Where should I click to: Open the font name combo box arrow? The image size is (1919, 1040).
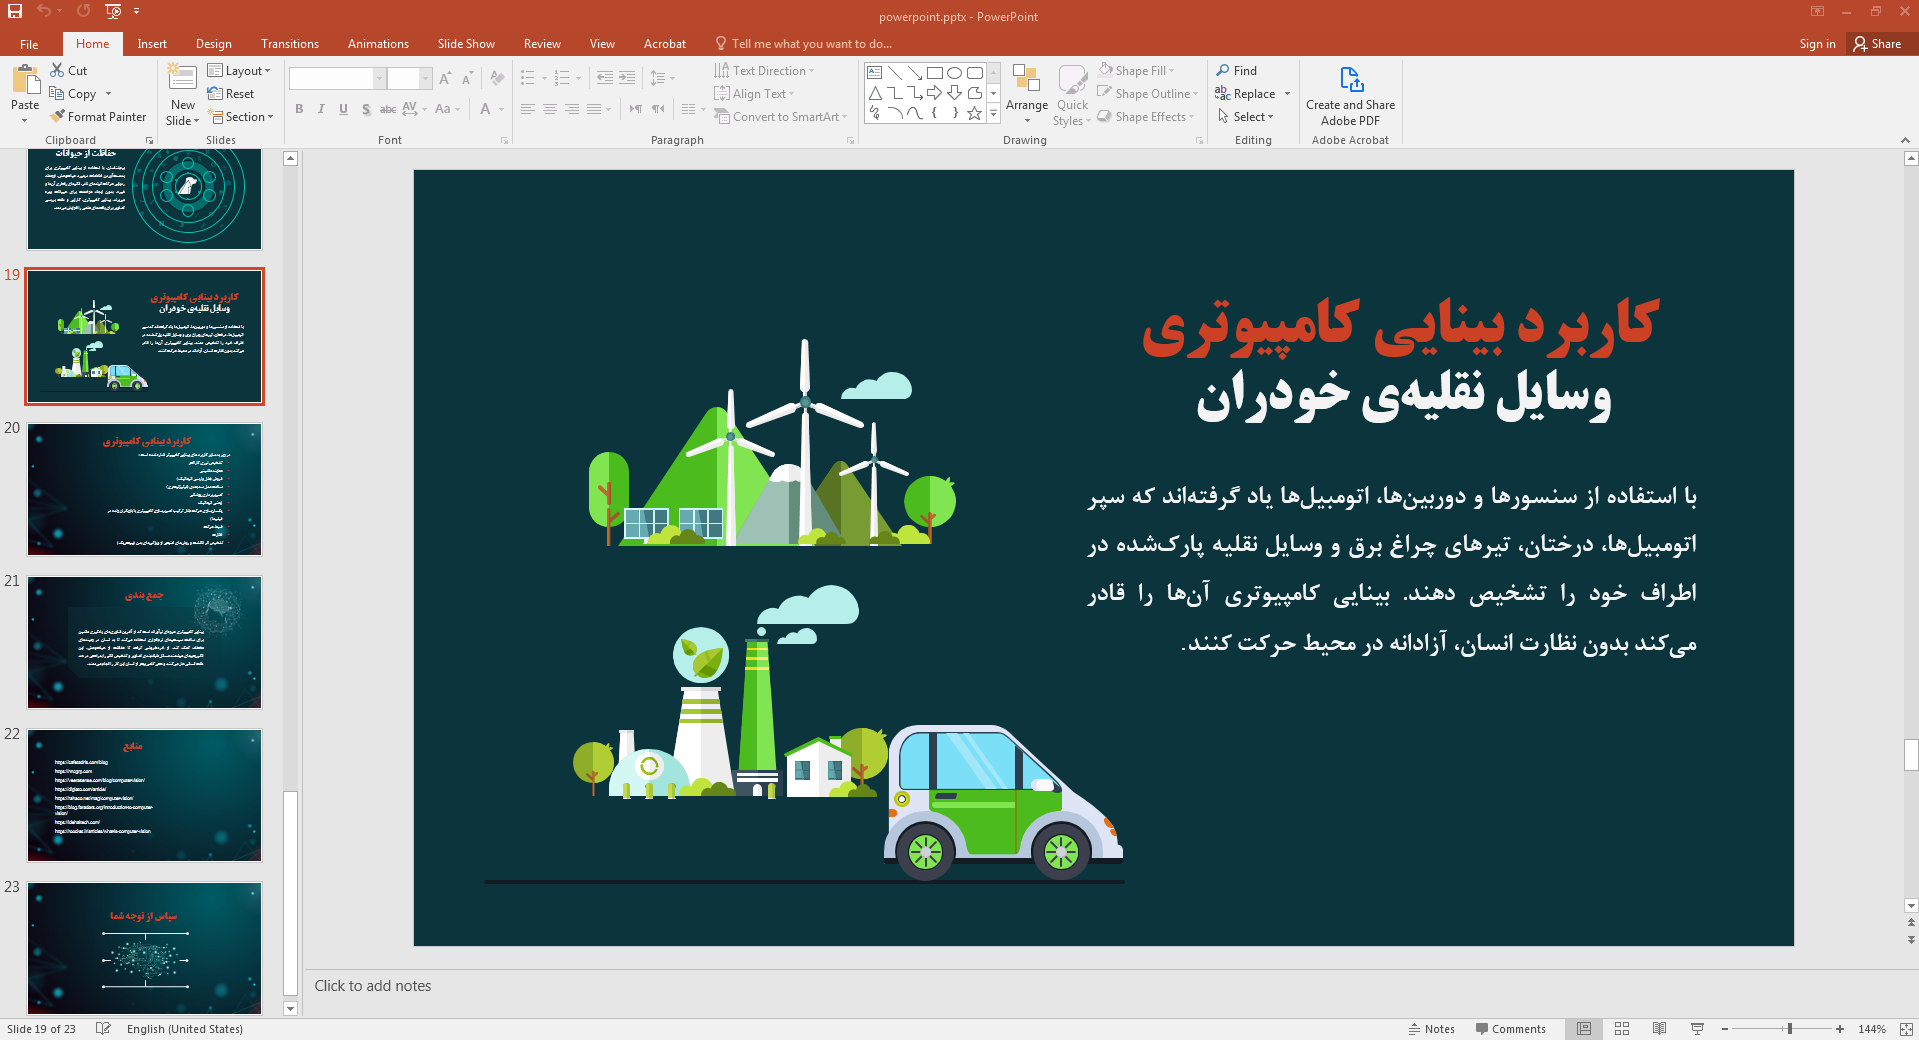tap(379, 78)
